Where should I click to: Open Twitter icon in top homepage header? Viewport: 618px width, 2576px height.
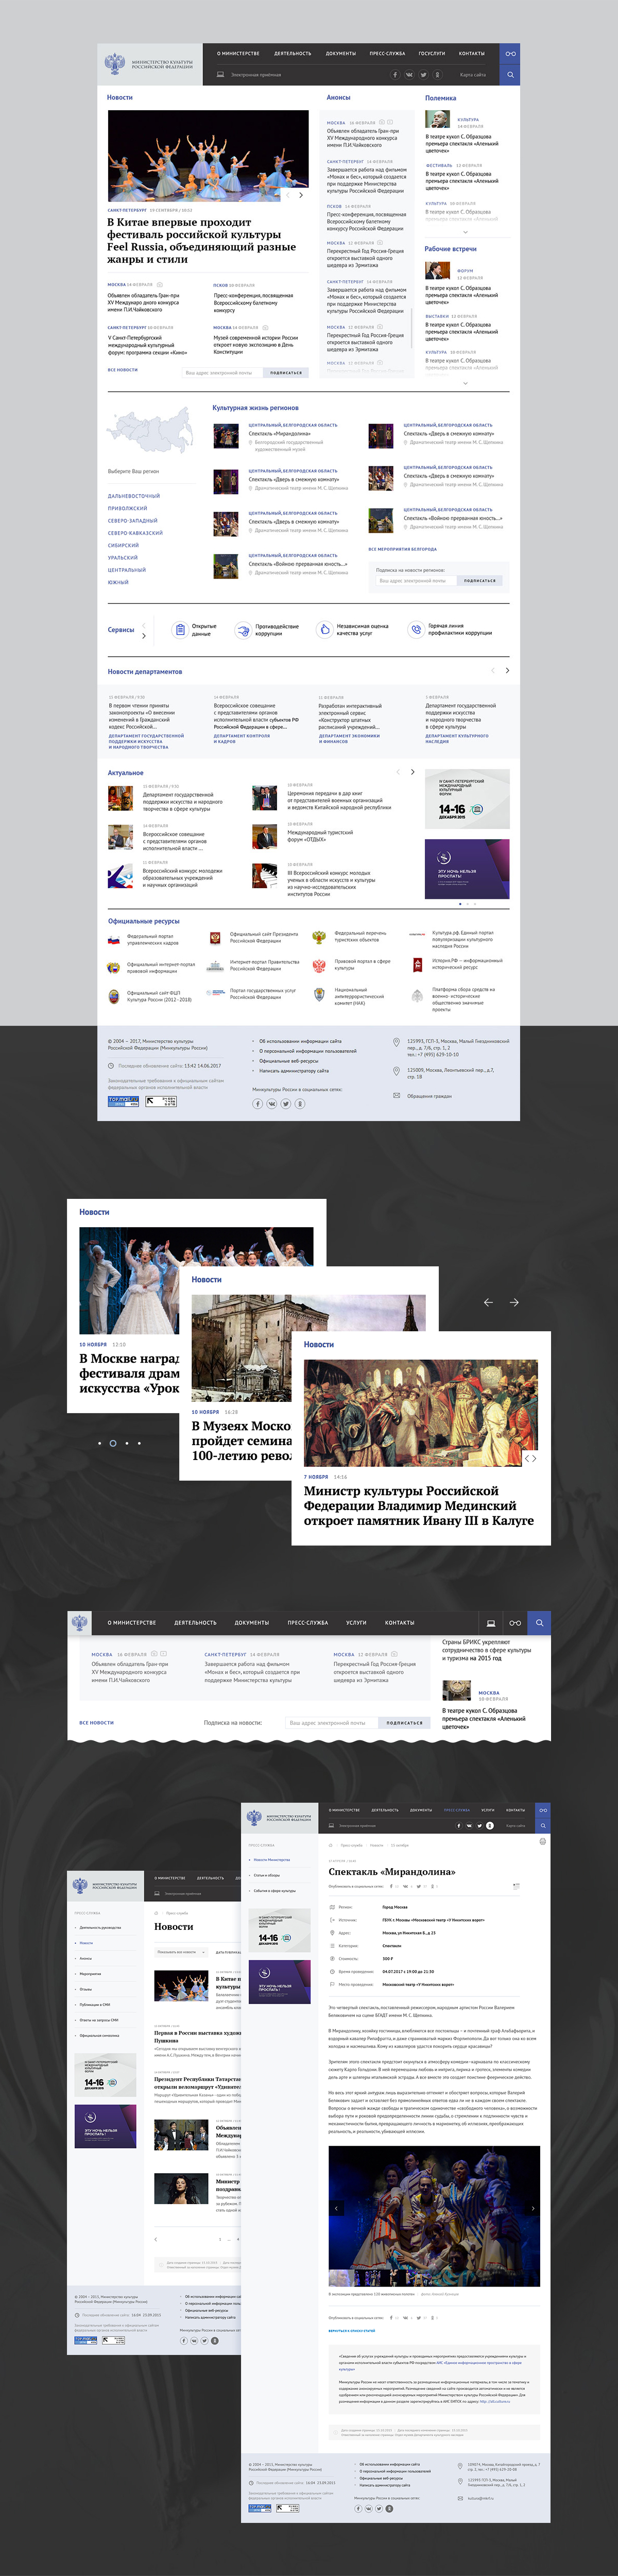click(x=423, y=75)
